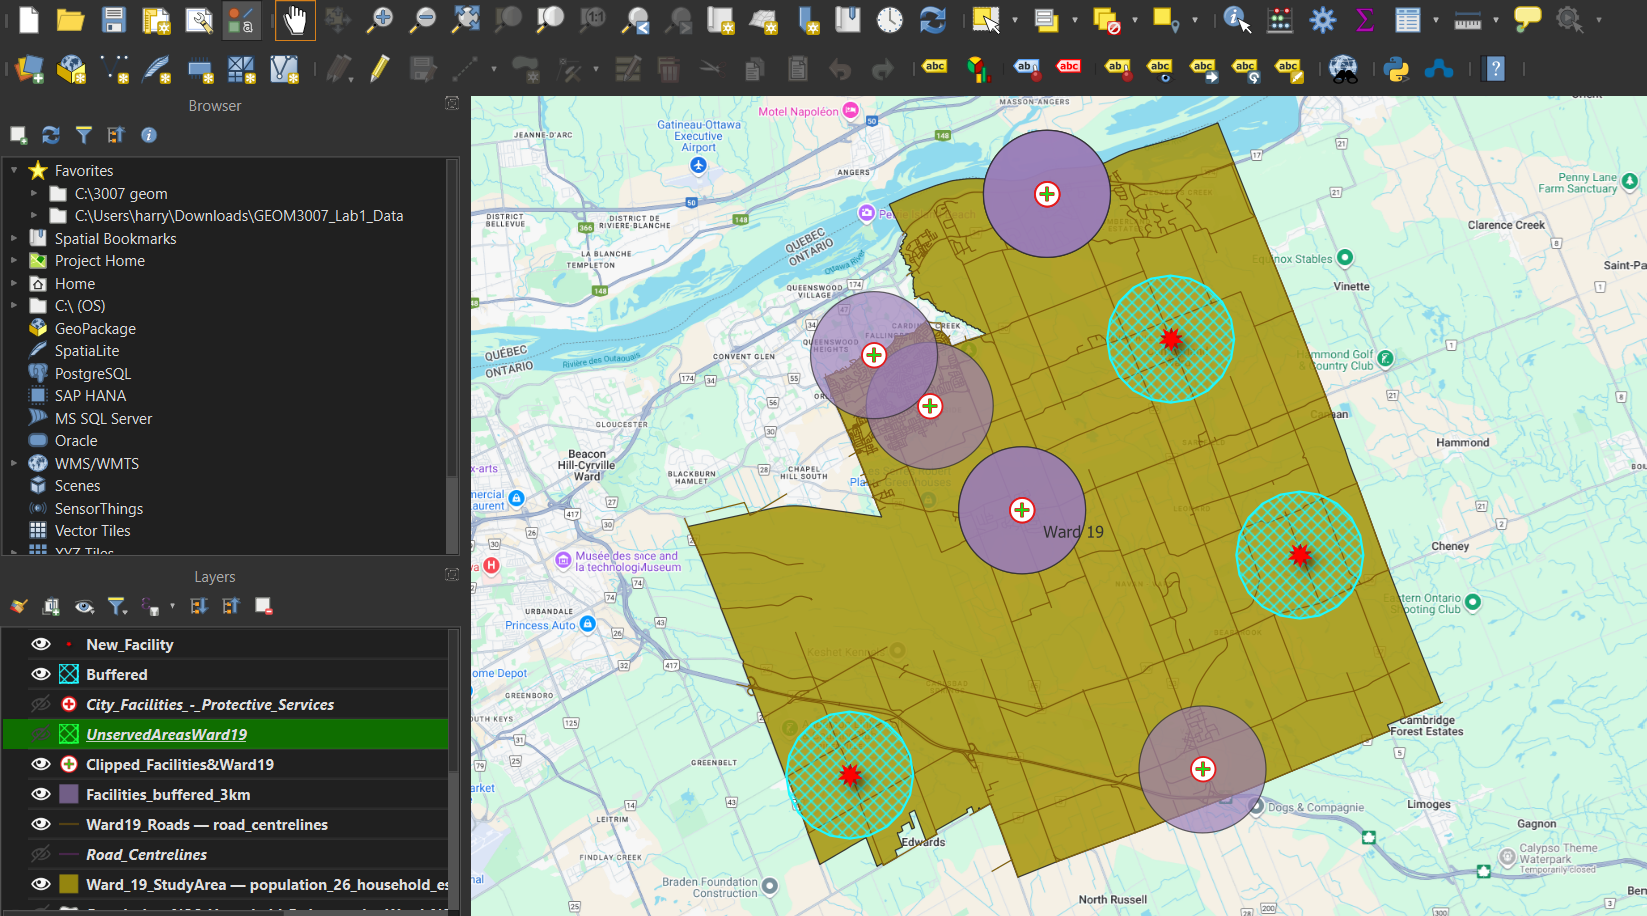
Task: Select the New_Facility layer
Action: tap(129, 644)
